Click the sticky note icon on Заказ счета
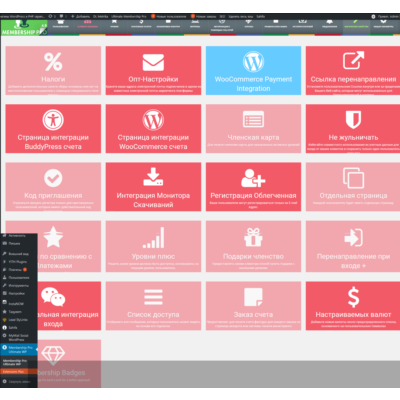The width and height of the screenshot is (400, 400). coord(253,297)
